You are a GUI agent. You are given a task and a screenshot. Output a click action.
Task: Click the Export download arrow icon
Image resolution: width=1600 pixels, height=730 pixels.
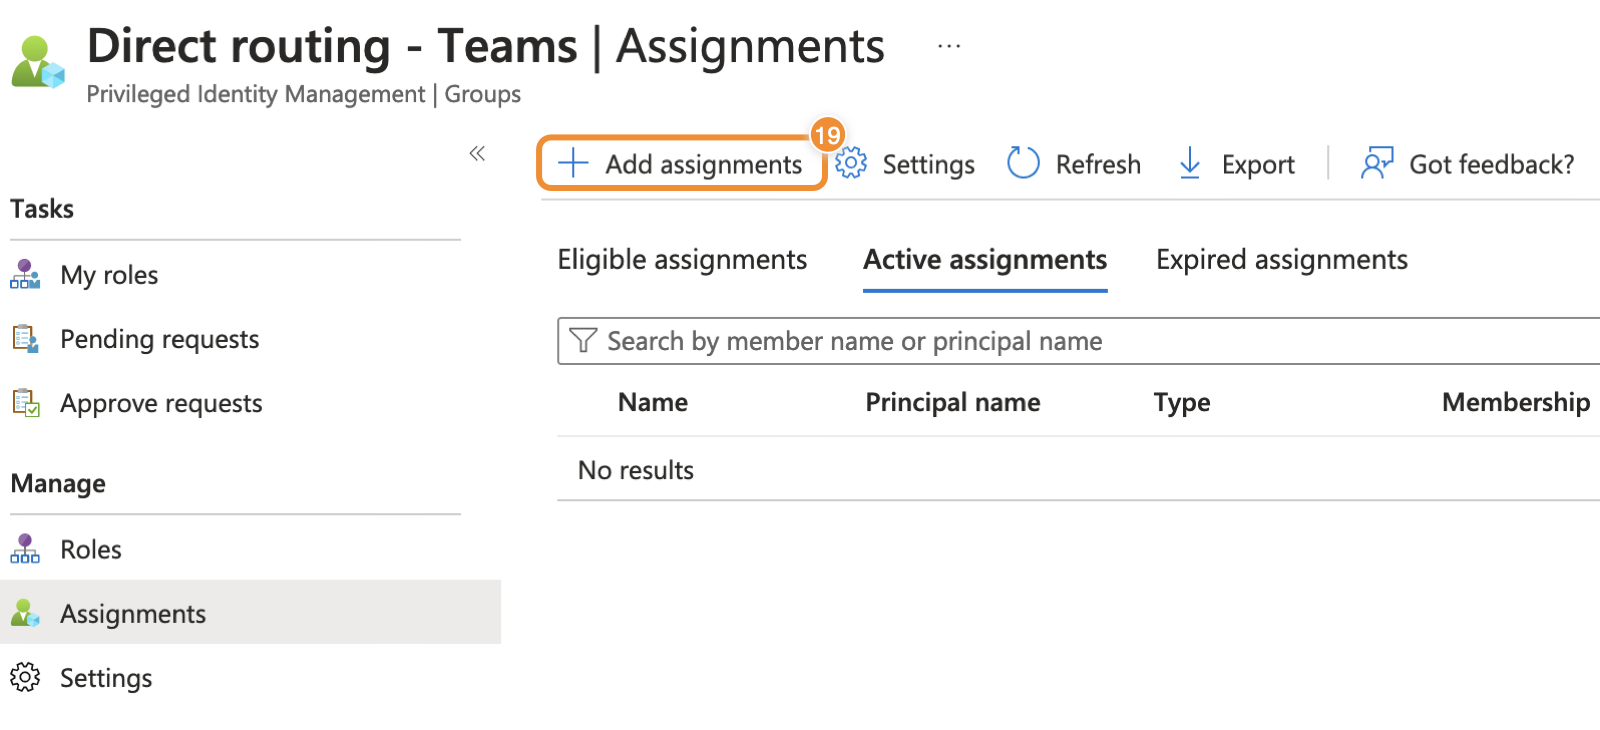(1189, 163)
